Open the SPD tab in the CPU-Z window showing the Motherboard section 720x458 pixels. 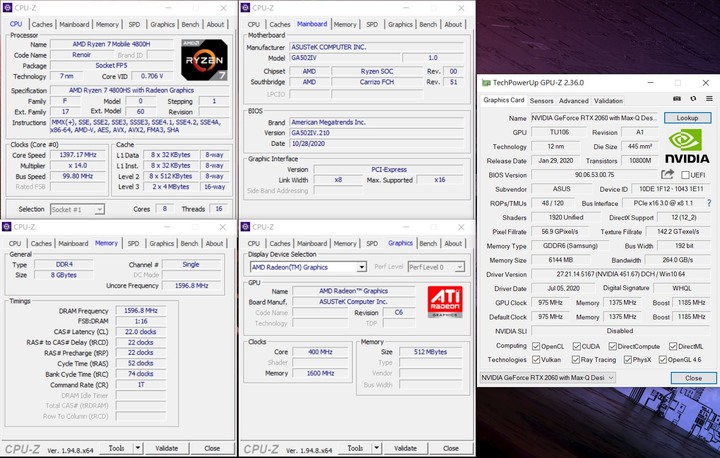click(372, 24)
